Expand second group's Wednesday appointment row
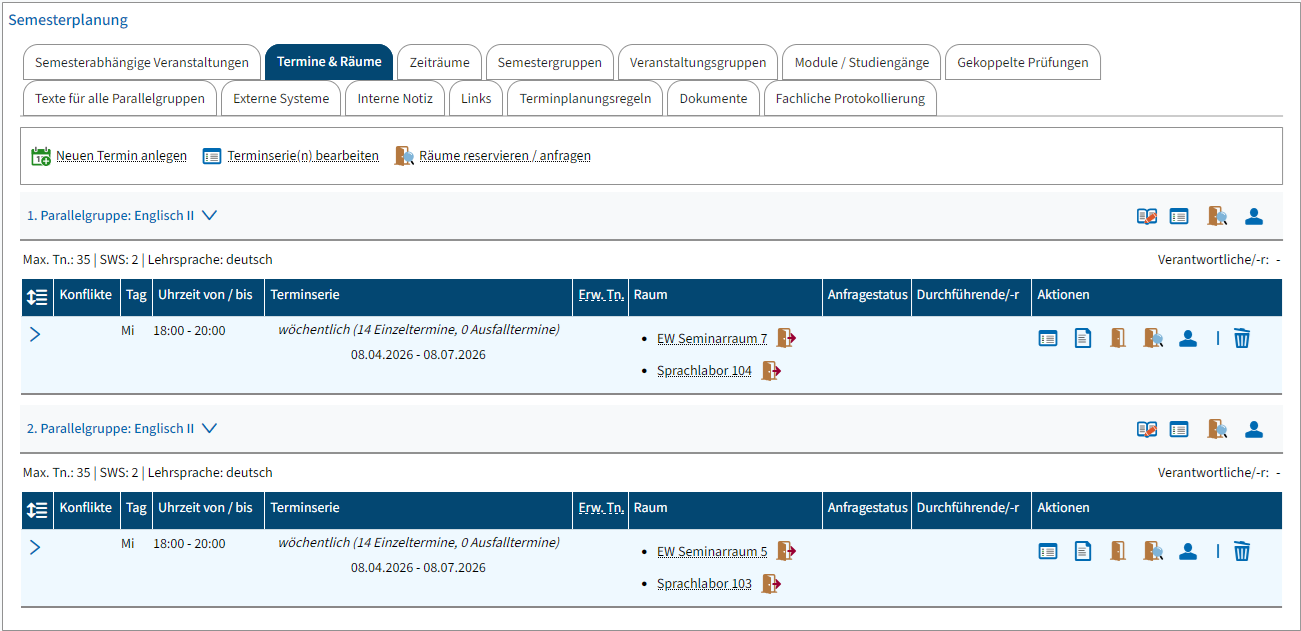Viewport: 1301px width, 631px height. [x=35, y=547]
